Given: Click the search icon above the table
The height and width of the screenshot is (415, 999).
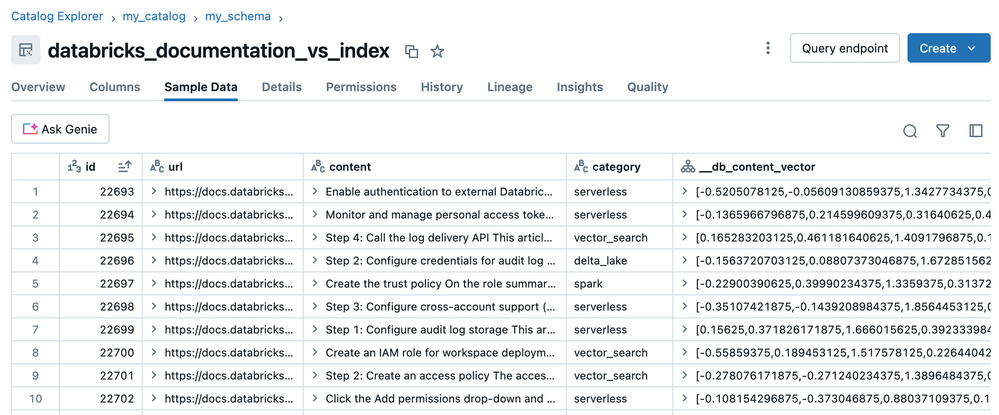Looking at the screenshot, I should pyautogui.click(x=910, y=131).
